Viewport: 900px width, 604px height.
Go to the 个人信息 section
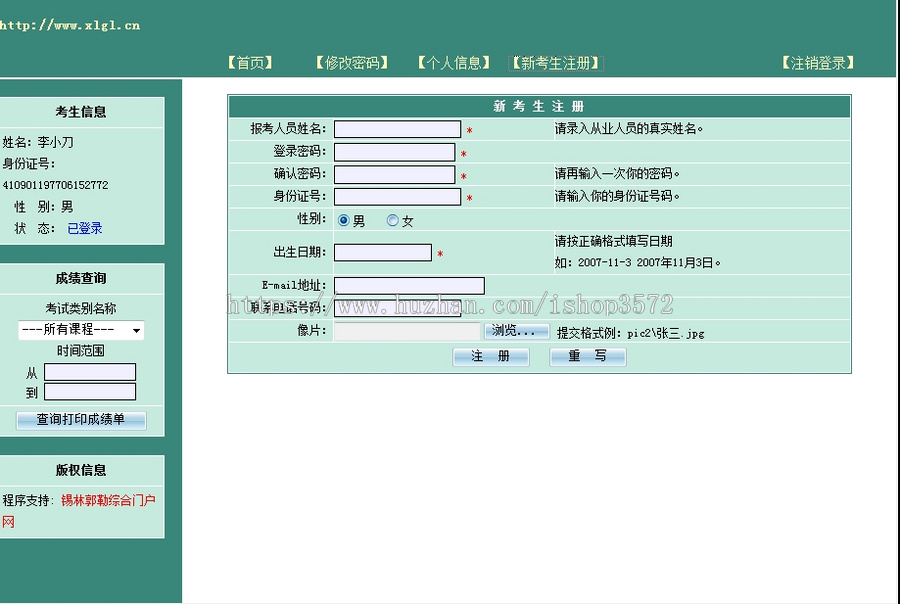452,62
